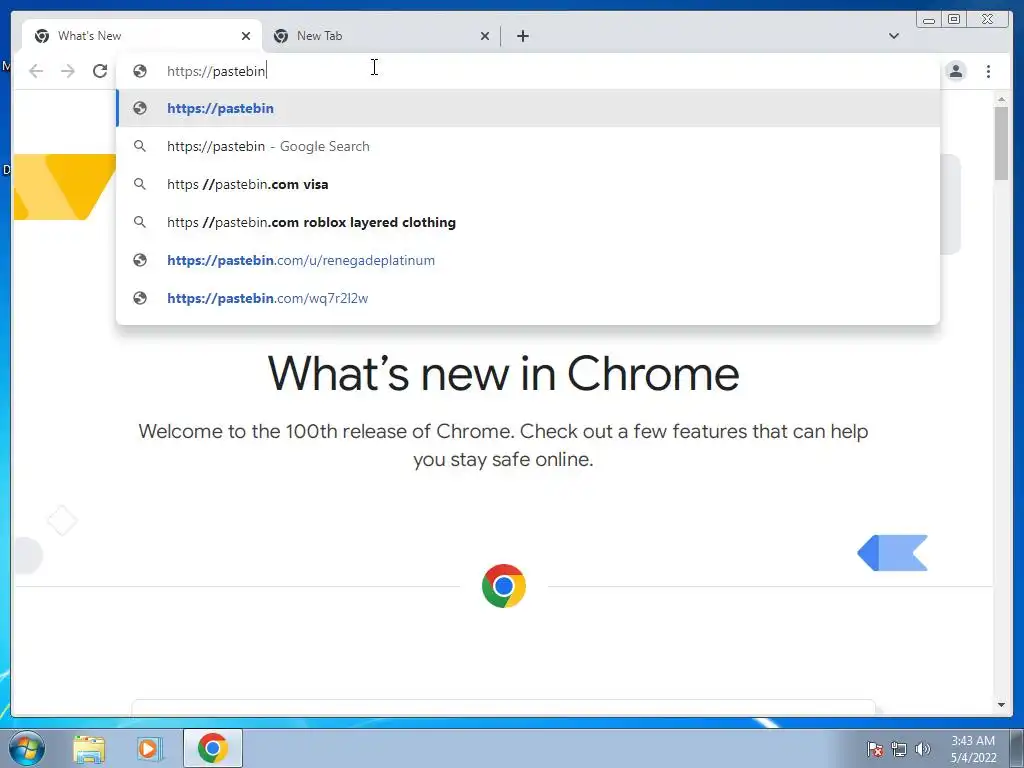Click the What's new in Chrome heading
This screenshot has width=1024, height=768.
[x=504, y=374]
